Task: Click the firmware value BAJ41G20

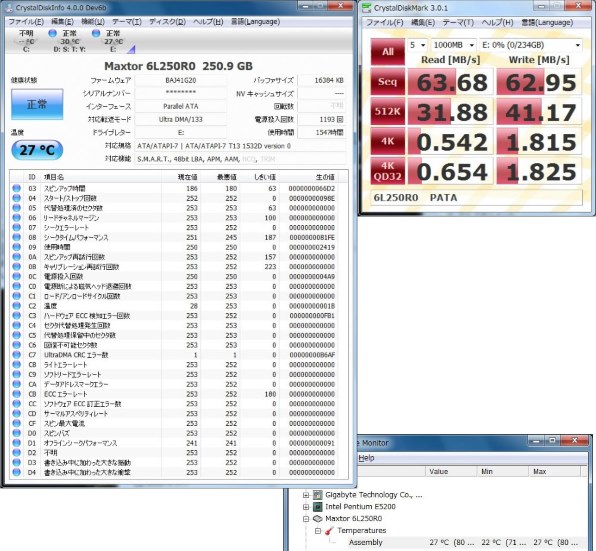Action: coord(181,81)
